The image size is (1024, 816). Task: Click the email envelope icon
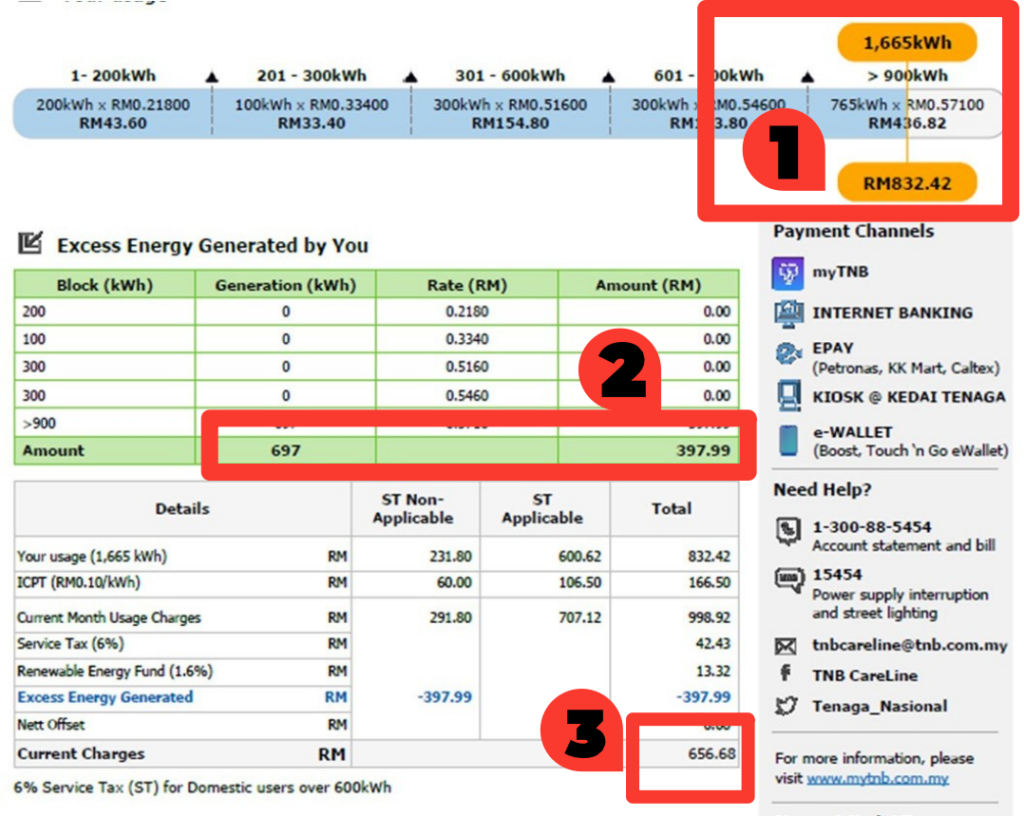coord(785,646)
